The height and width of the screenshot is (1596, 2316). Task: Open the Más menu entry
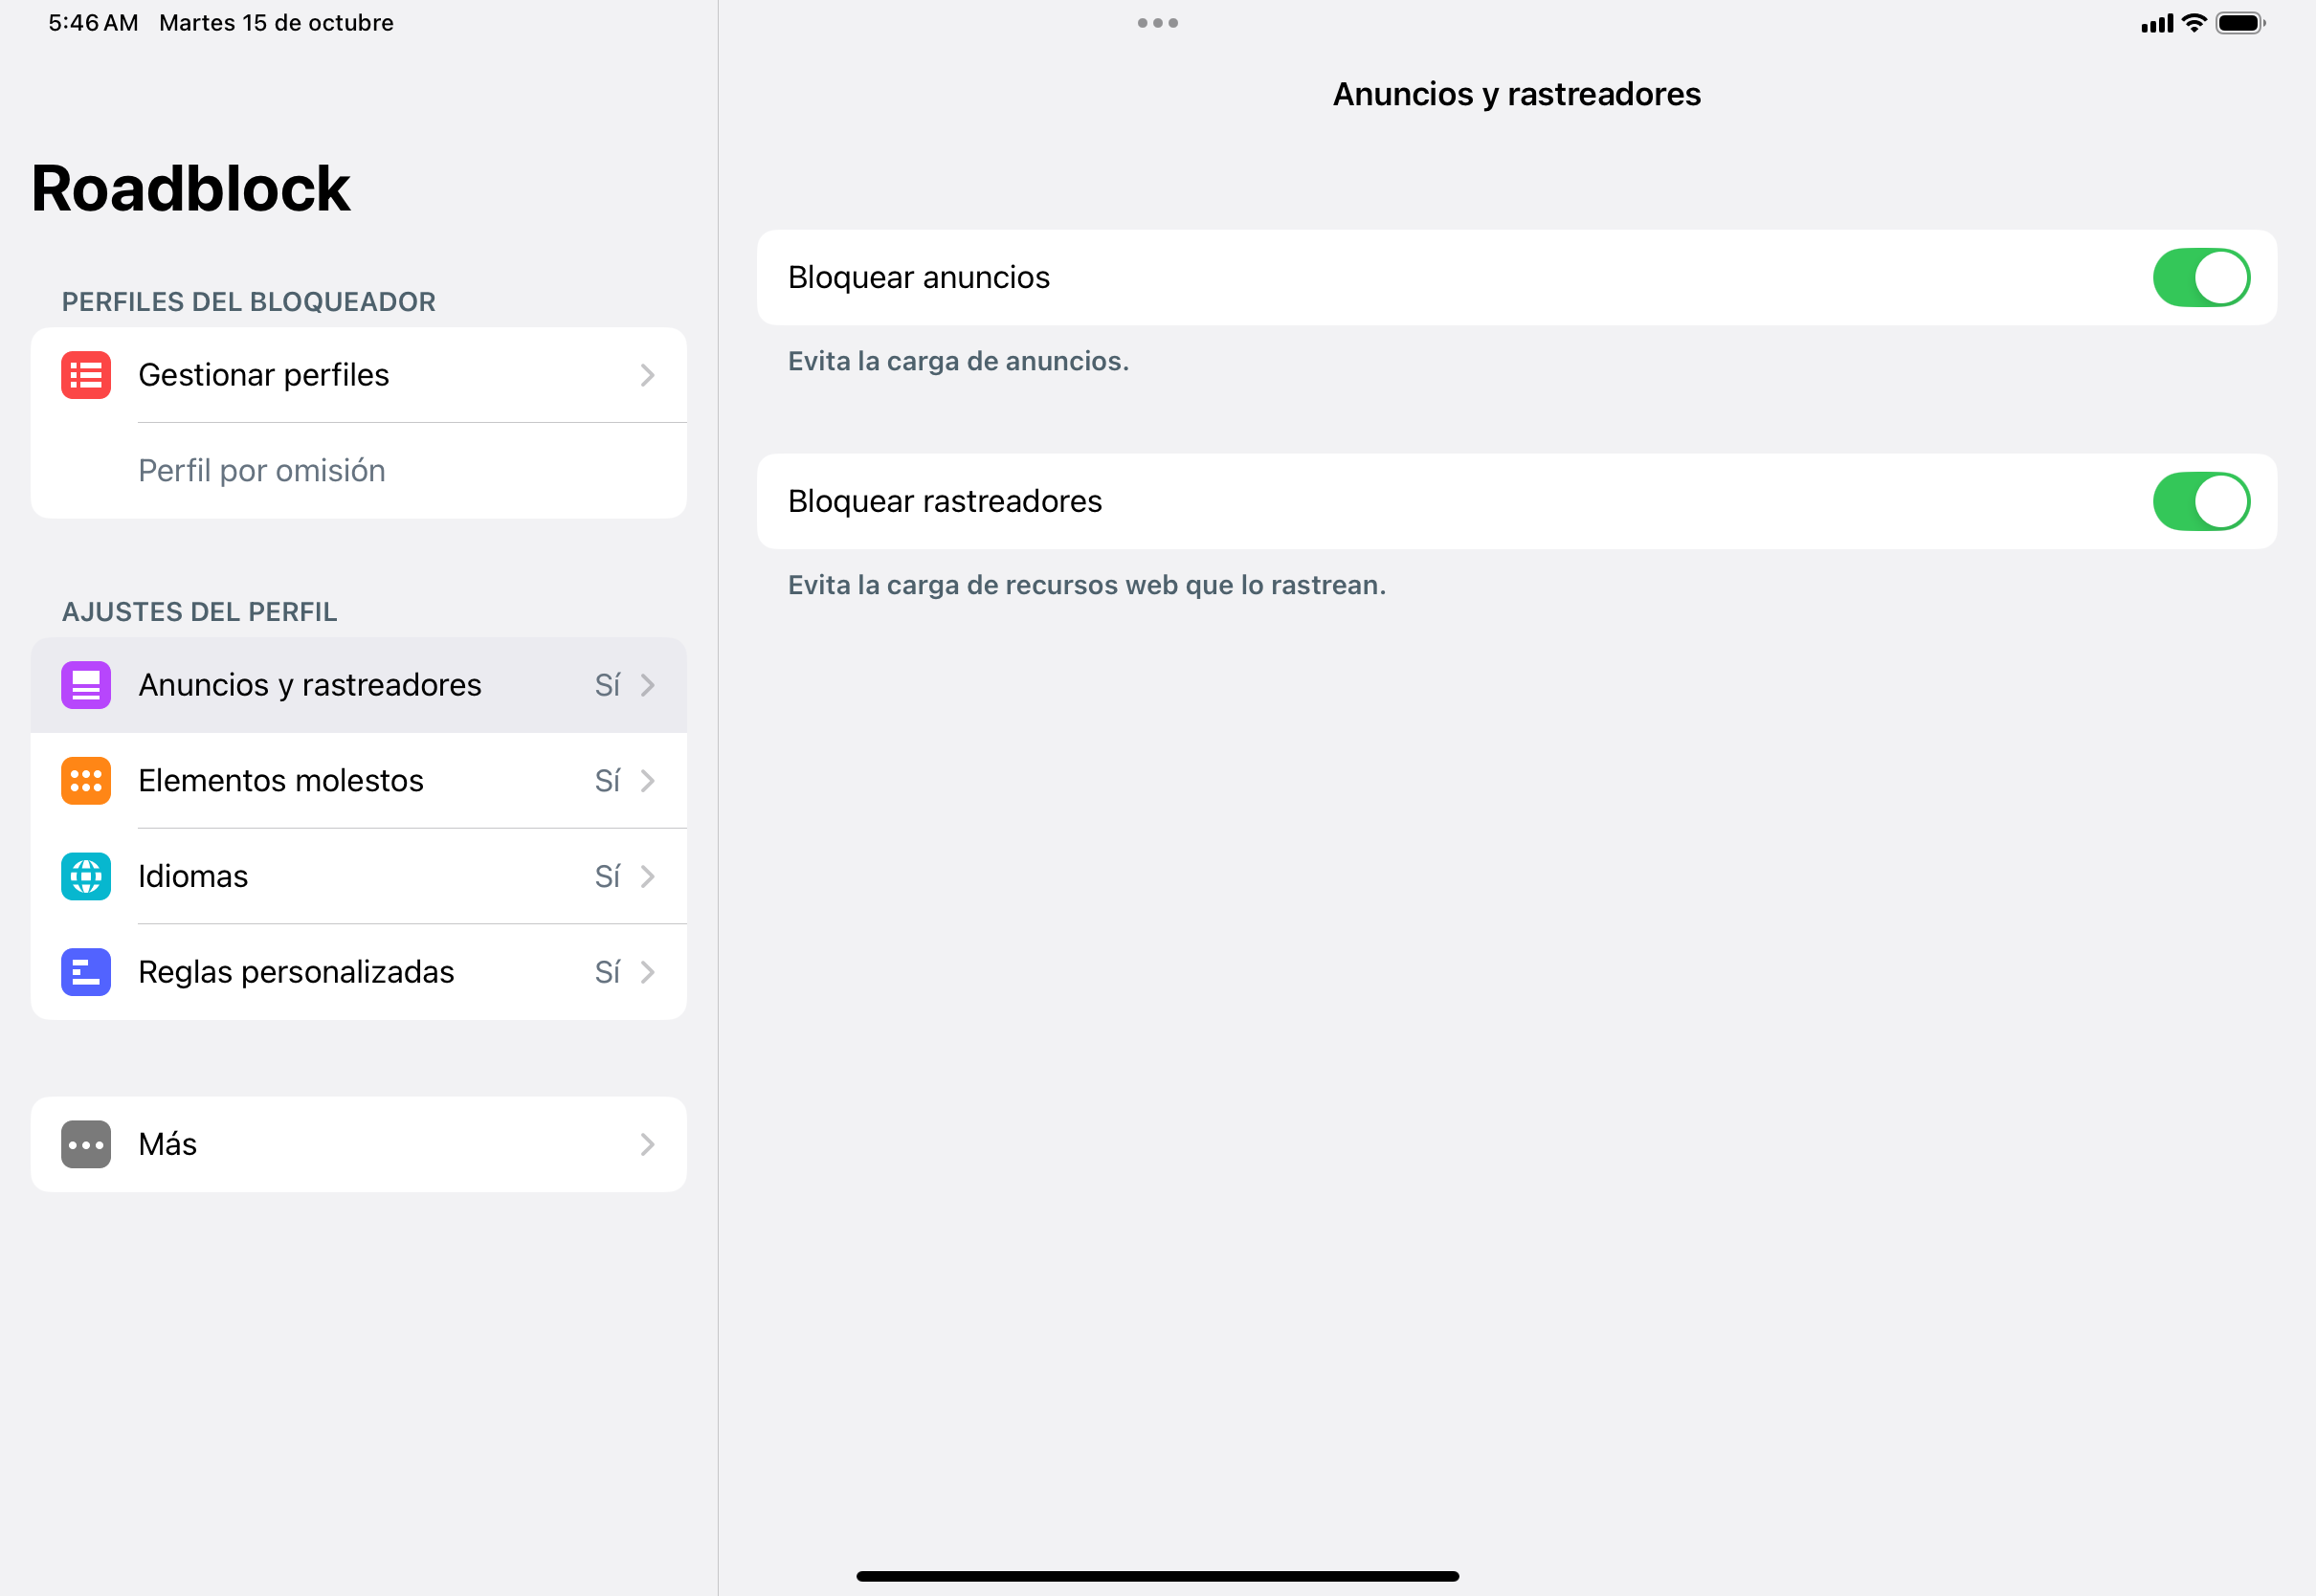tap(359, 1144)
